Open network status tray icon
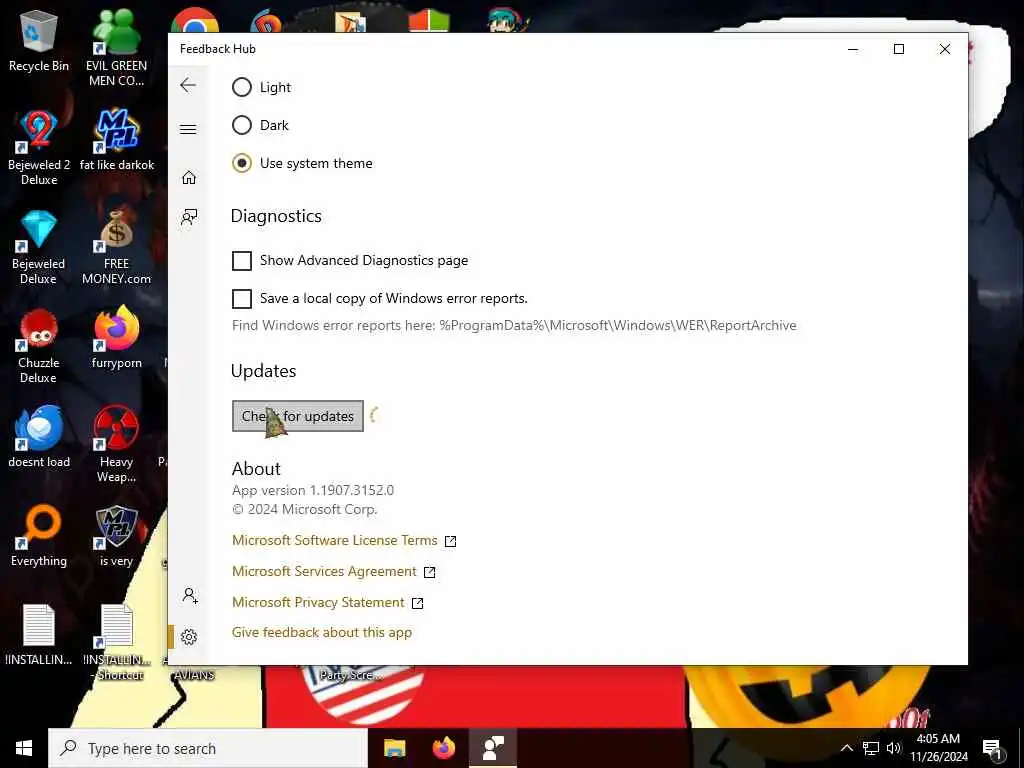 coord(871,748)
